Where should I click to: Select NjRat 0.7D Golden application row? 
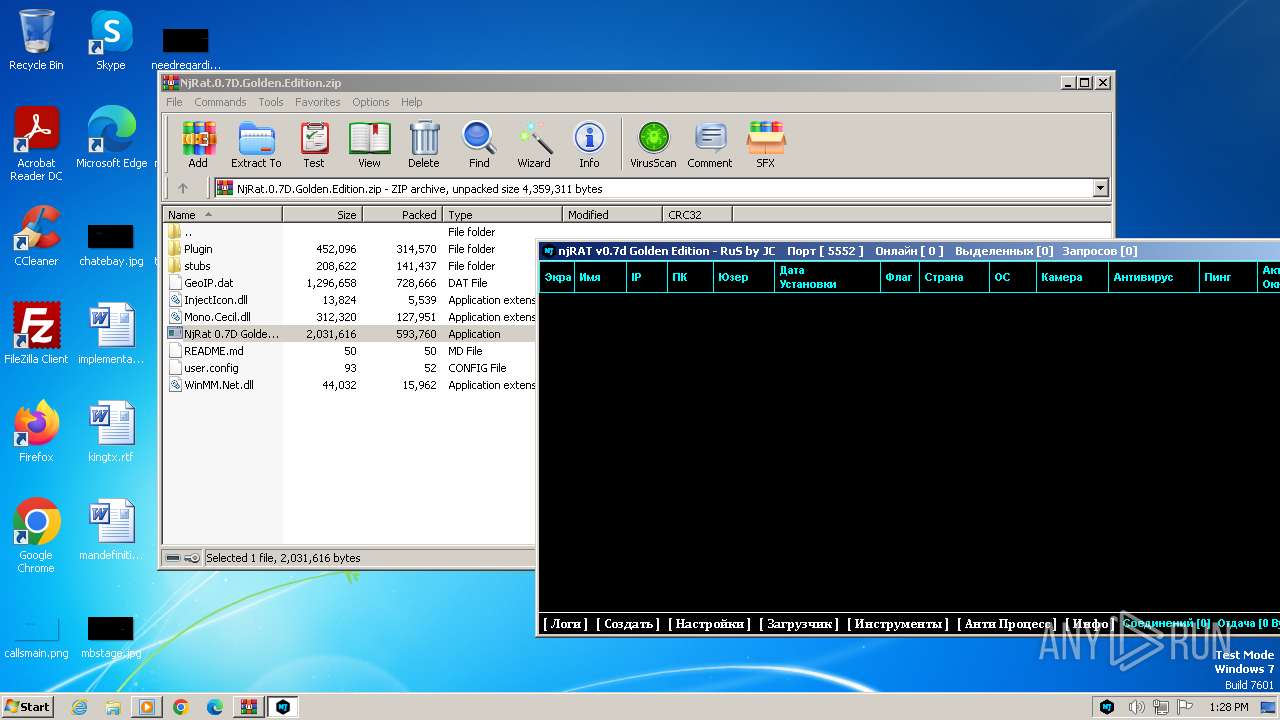click(x=350, y=334)
